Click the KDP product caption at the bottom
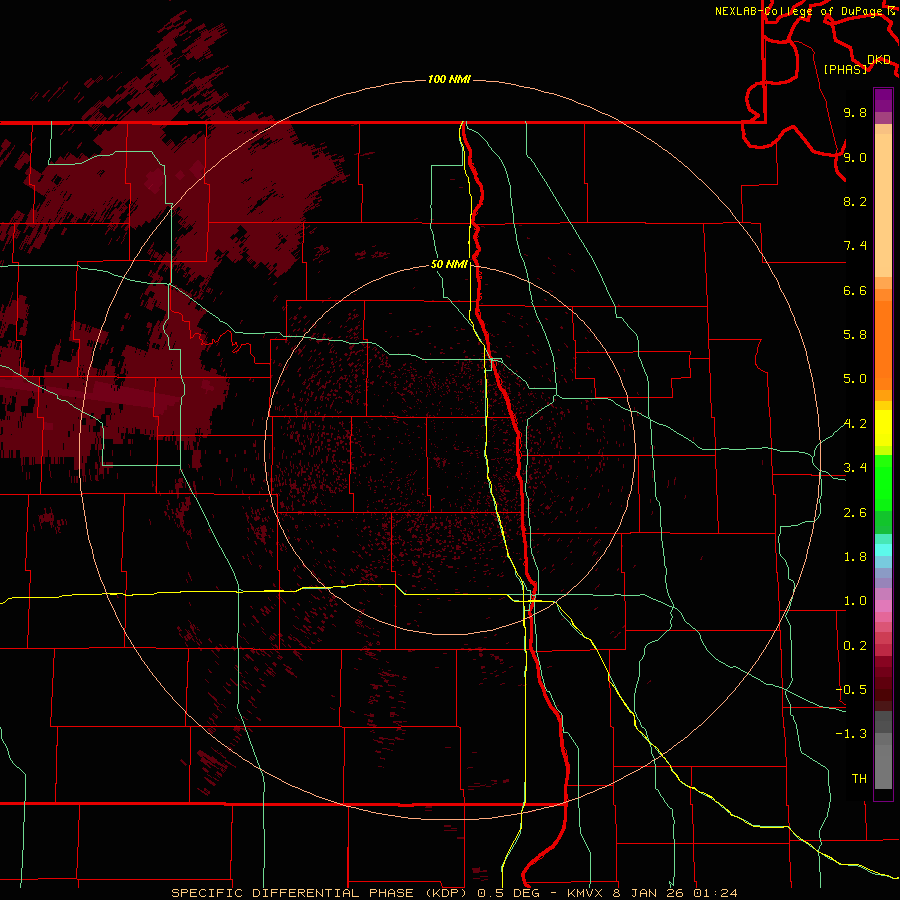The image size is (900, 900). (454, 893)
